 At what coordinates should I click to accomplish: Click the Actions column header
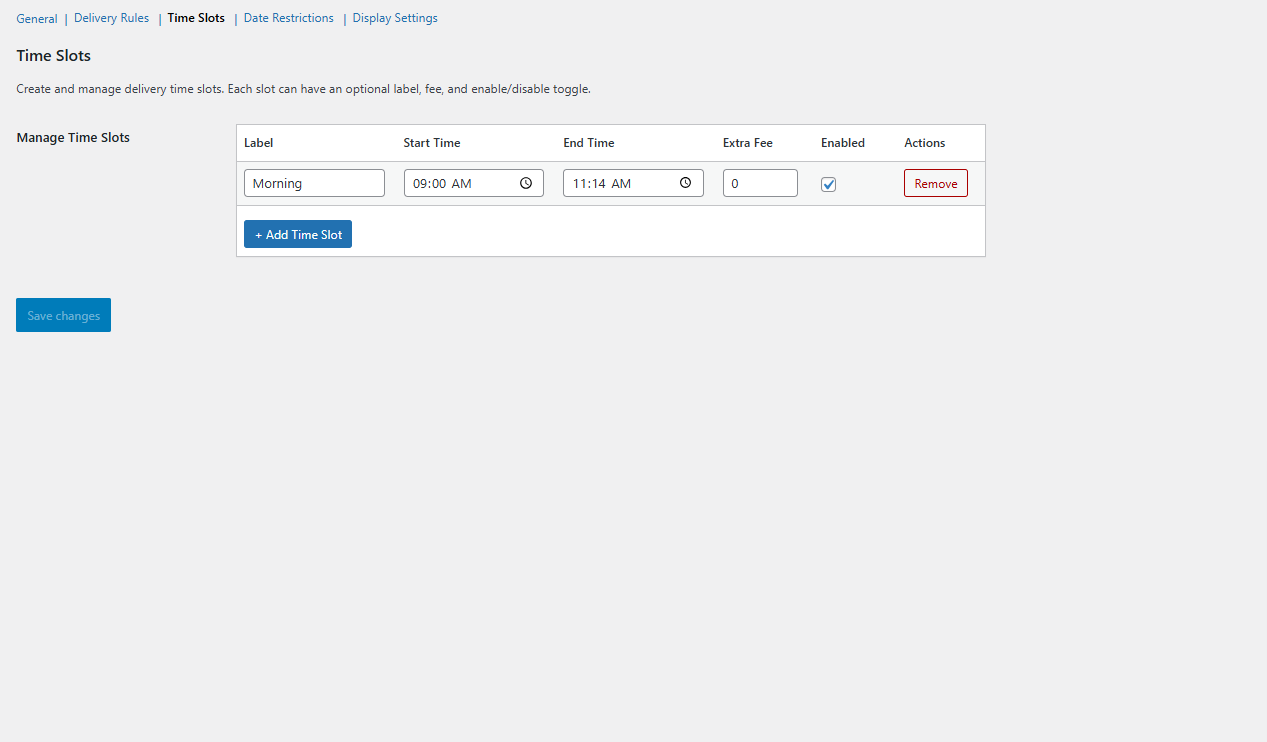click(x=923, y=143)
